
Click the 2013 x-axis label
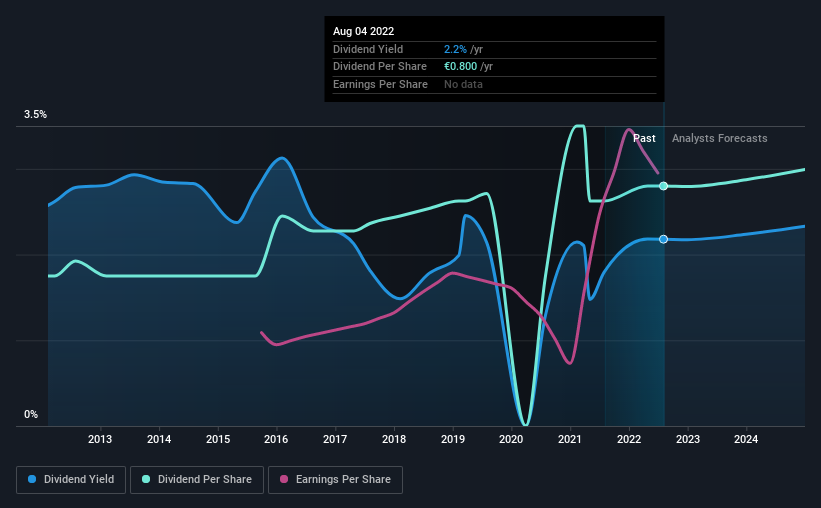(99, 439)
